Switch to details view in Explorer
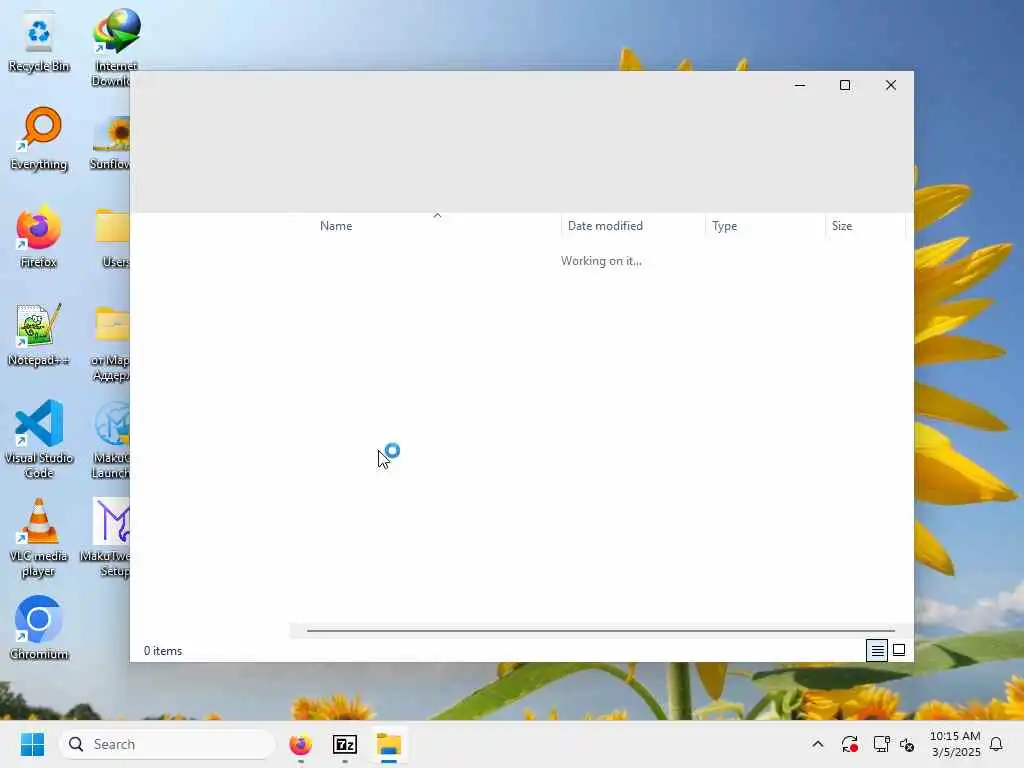 click(x=877, y=650)
